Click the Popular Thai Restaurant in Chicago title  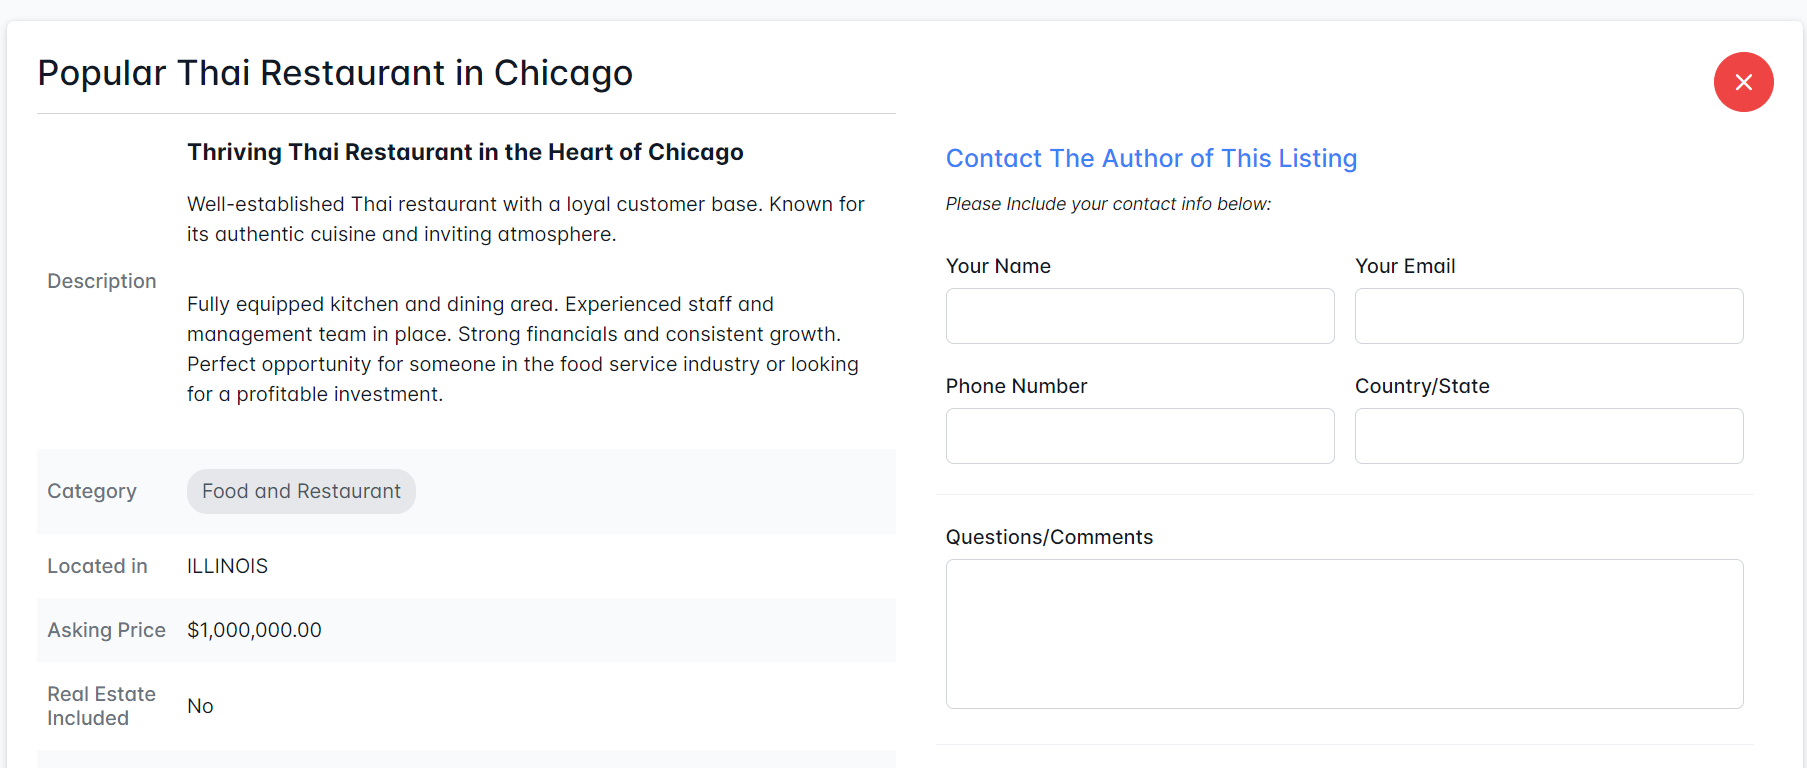[x=335, y=73]
